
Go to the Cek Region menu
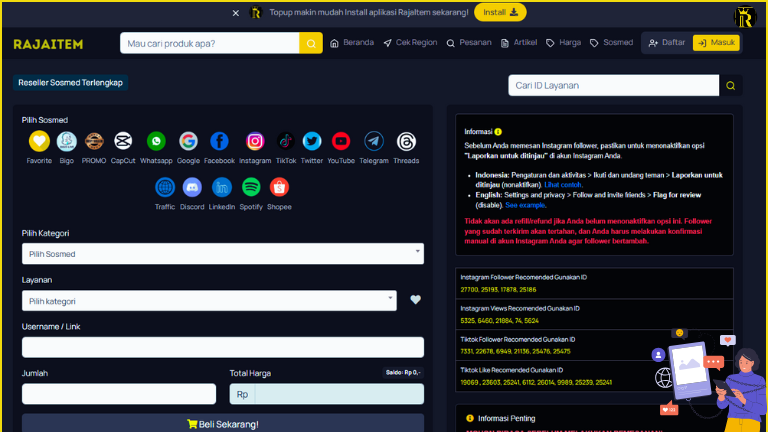[409, 43]
